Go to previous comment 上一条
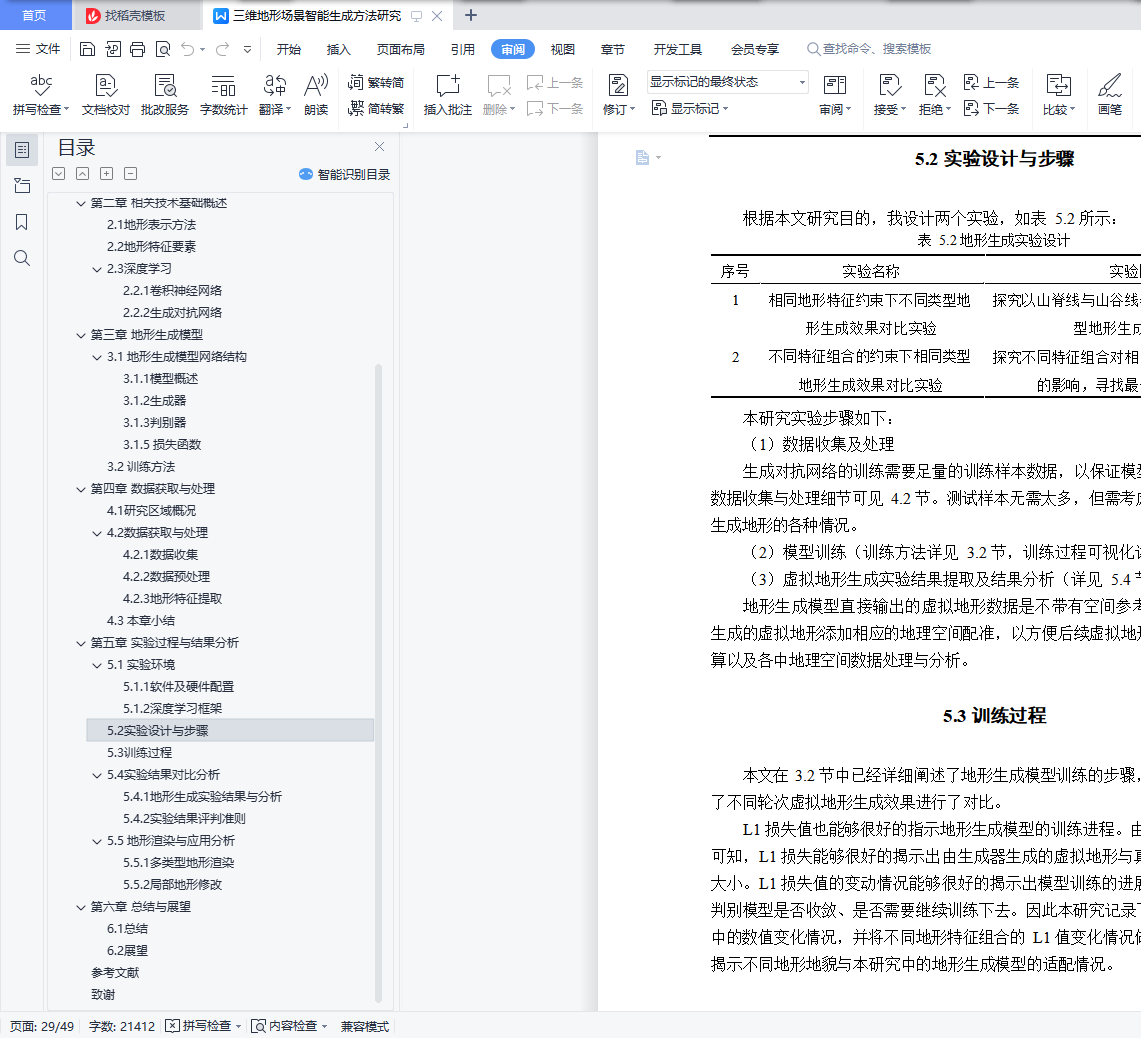 coord(554,82)
